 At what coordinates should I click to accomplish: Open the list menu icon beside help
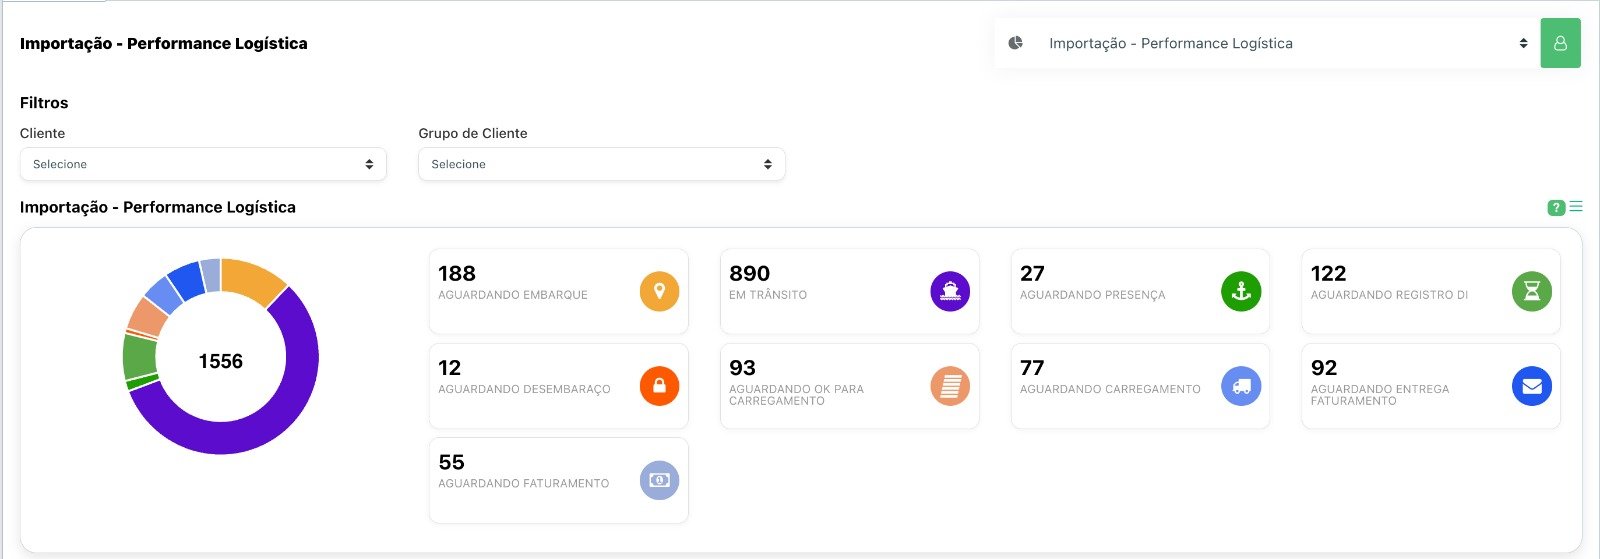coord(1576,207)
